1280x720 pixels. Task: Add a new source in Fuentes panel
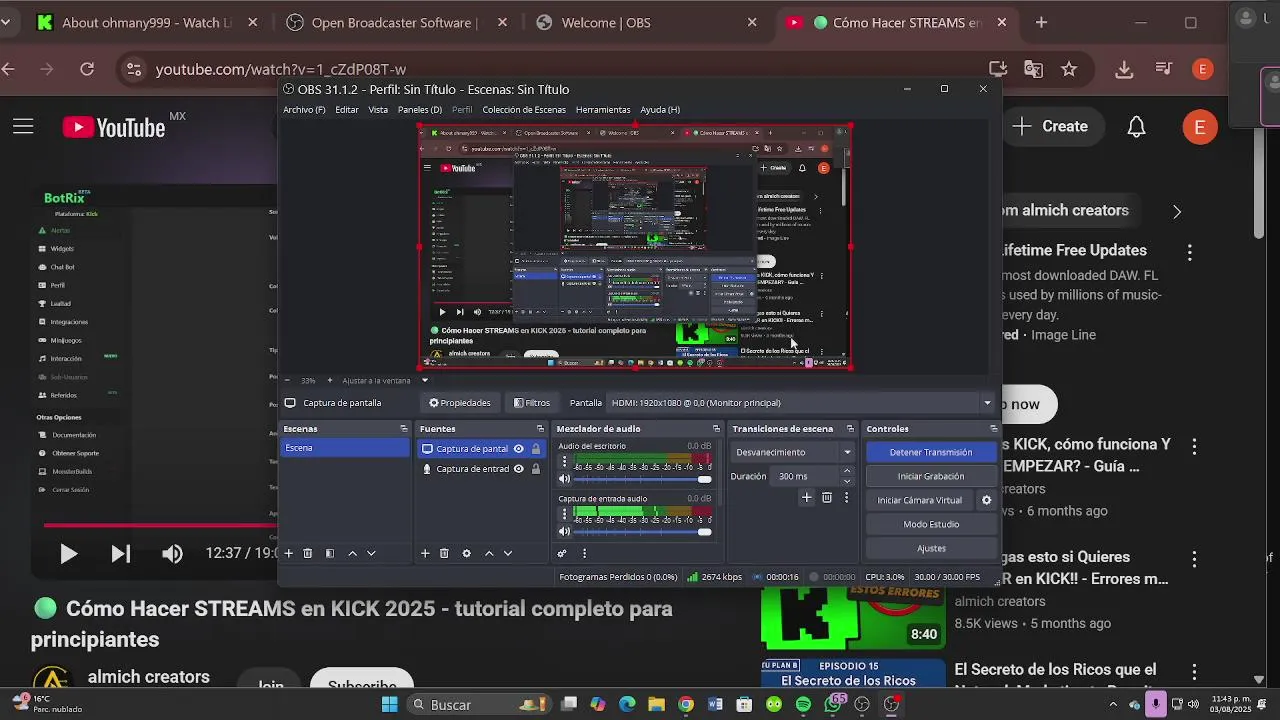[425, 553]
